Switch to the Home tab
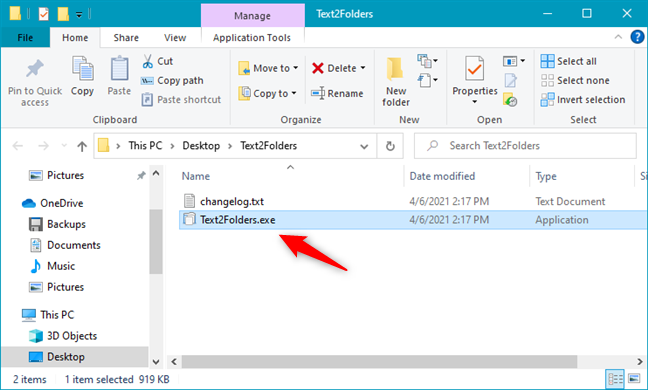 coord(75,38)
